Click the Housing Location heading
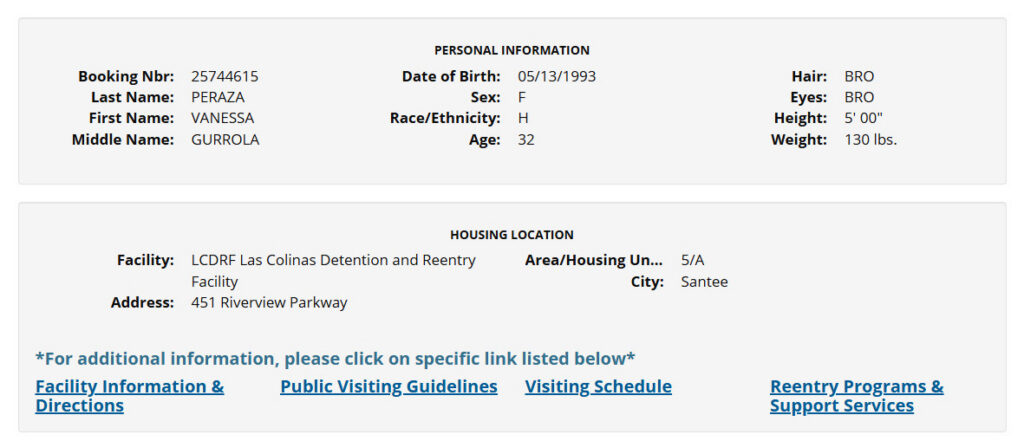Image resolution: width=1024 pixels, height=441 pixels. pyautogui.click(x=511, y=235)
